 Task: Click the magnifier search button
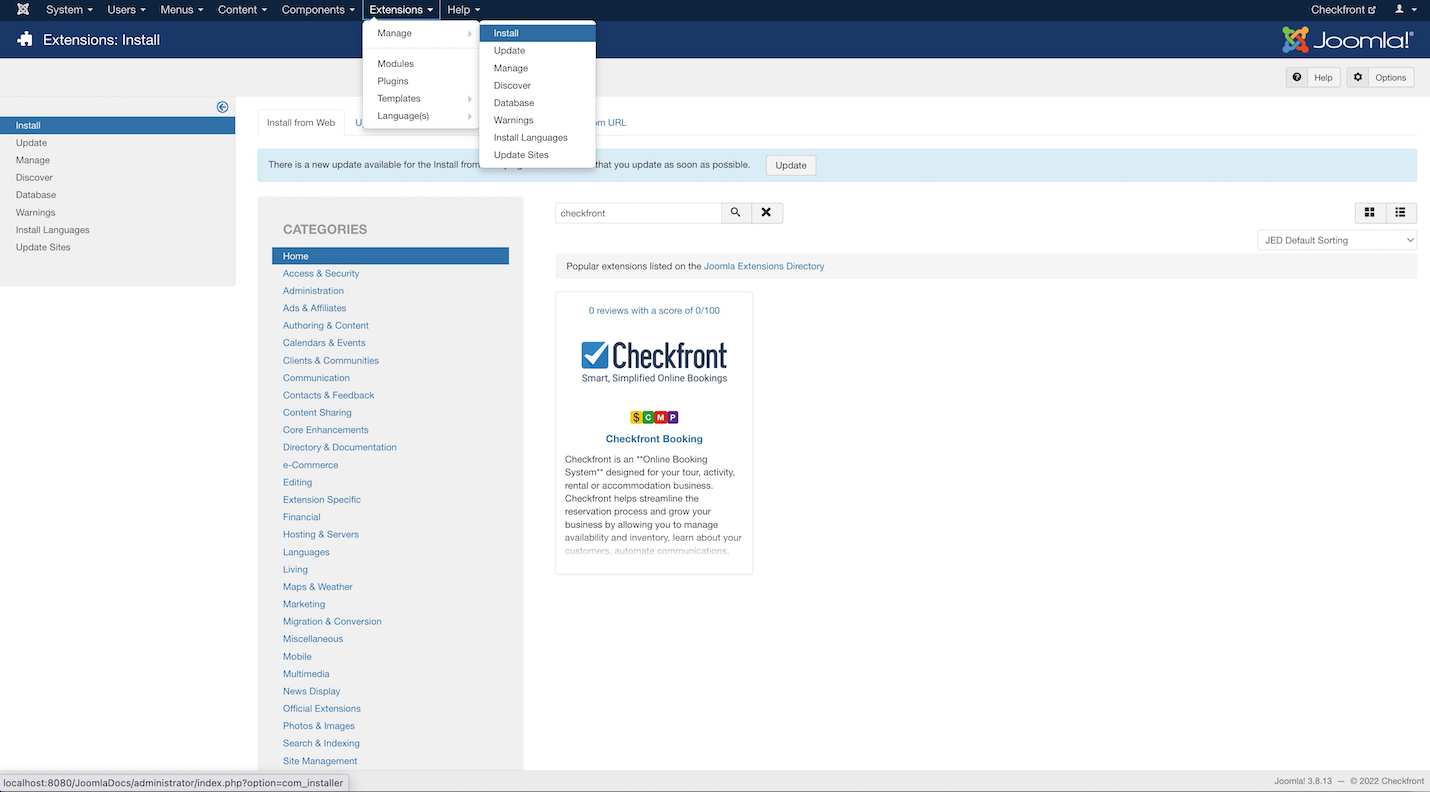tap(736, 213)
